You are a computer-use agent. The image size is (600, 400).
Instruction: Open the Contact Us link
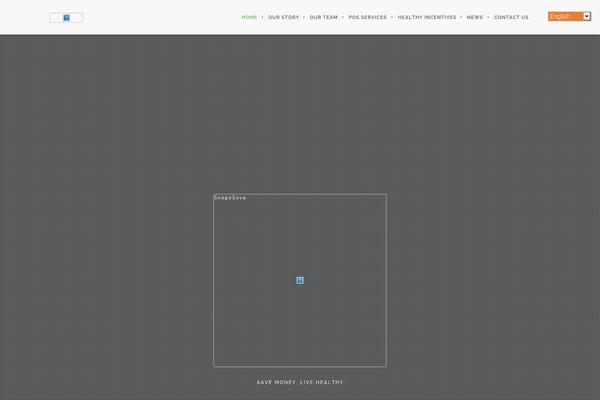(511, 17)
